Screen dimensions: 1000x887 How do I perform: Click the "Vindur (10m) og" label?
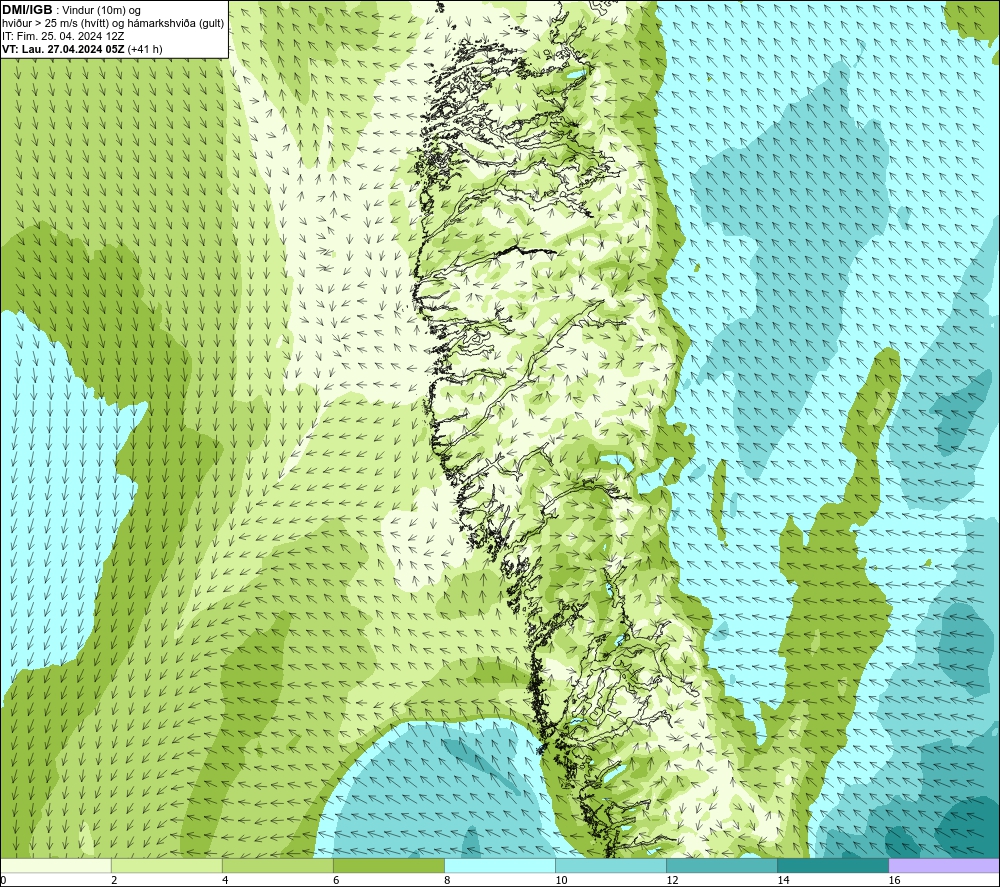(x=101, y=11)
